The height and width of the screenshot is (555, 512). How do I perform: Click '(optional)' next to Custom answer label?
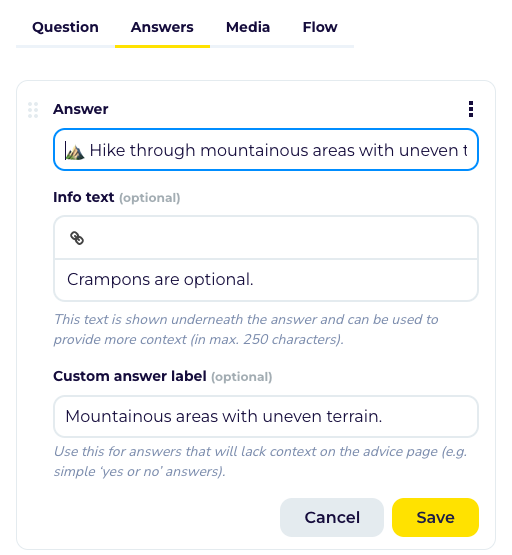pos(242,377)
